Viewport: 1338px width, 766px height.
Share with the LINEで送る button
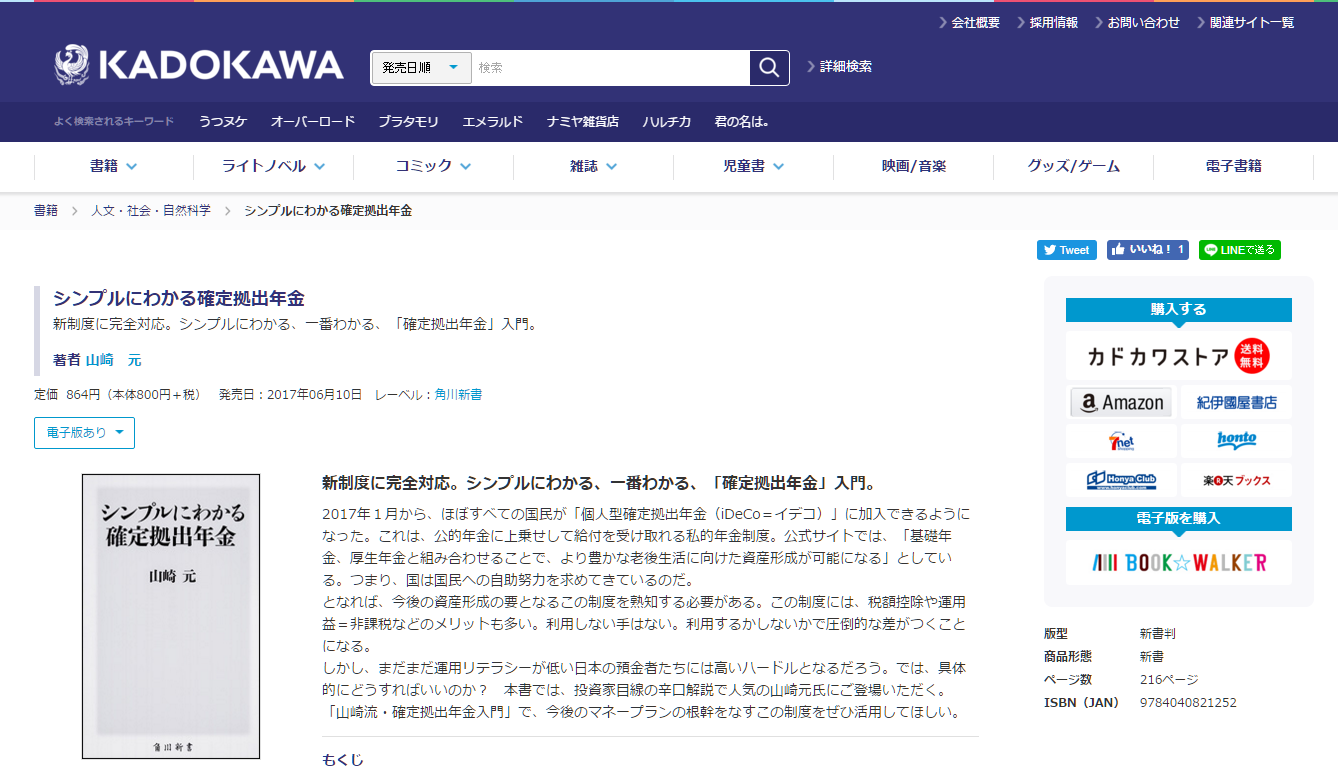(x=1240, y=250)
